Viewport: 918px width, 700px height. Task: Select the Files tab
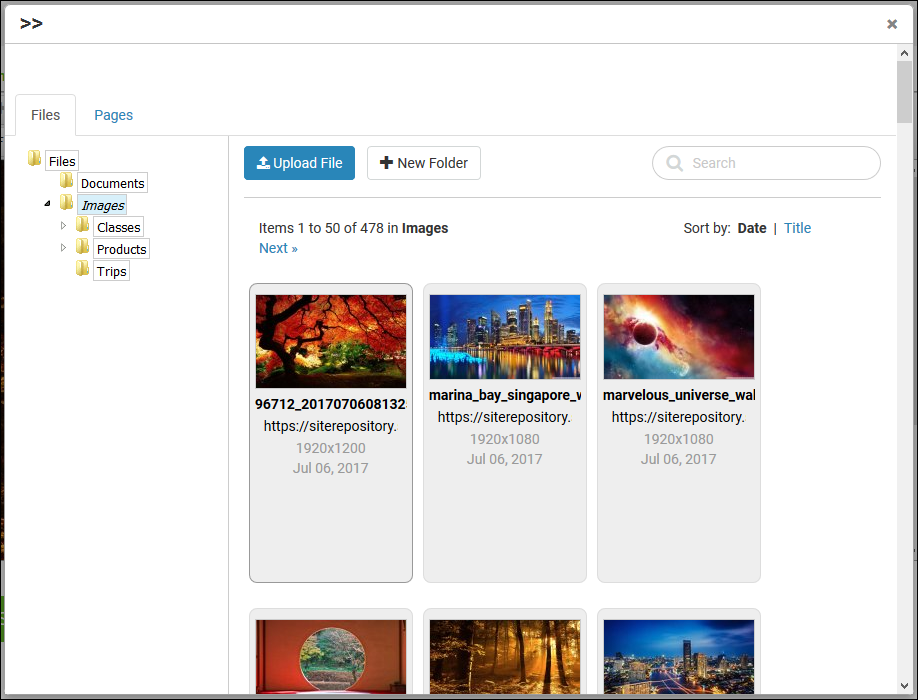click(45, 115)
